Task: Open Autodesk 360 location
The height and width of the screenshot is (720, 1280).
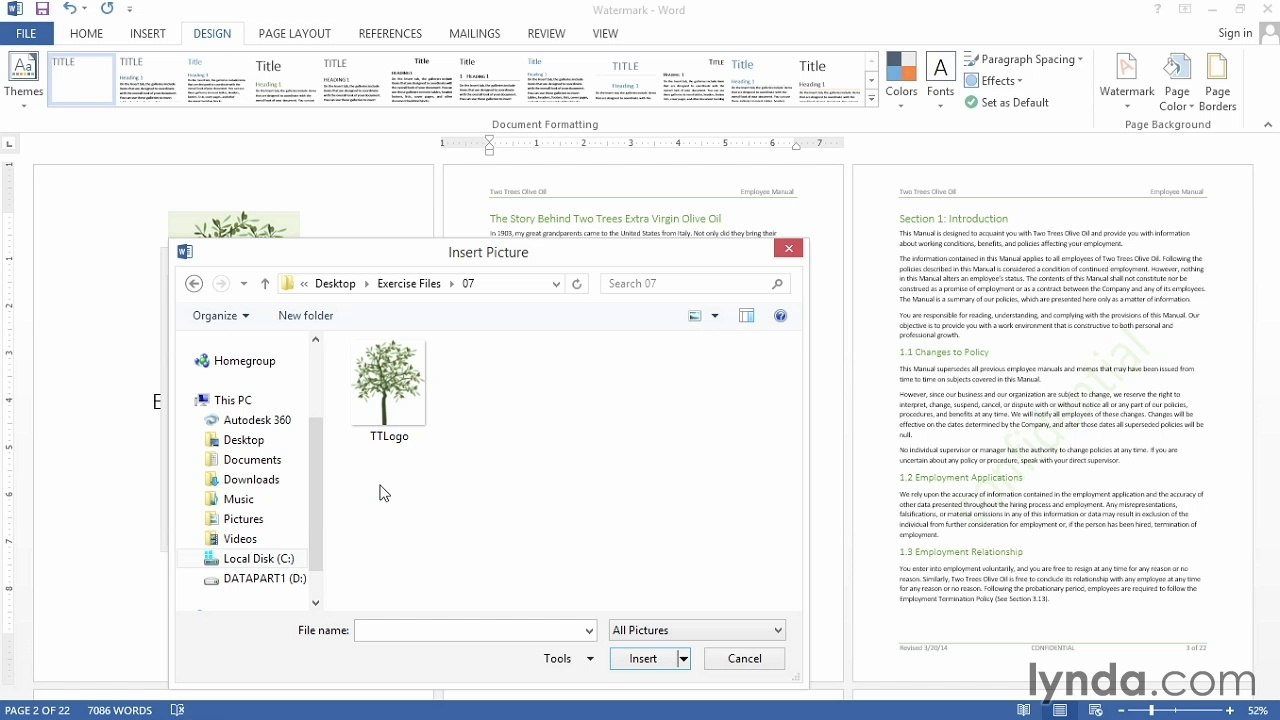Action: (x=247, y=420)
